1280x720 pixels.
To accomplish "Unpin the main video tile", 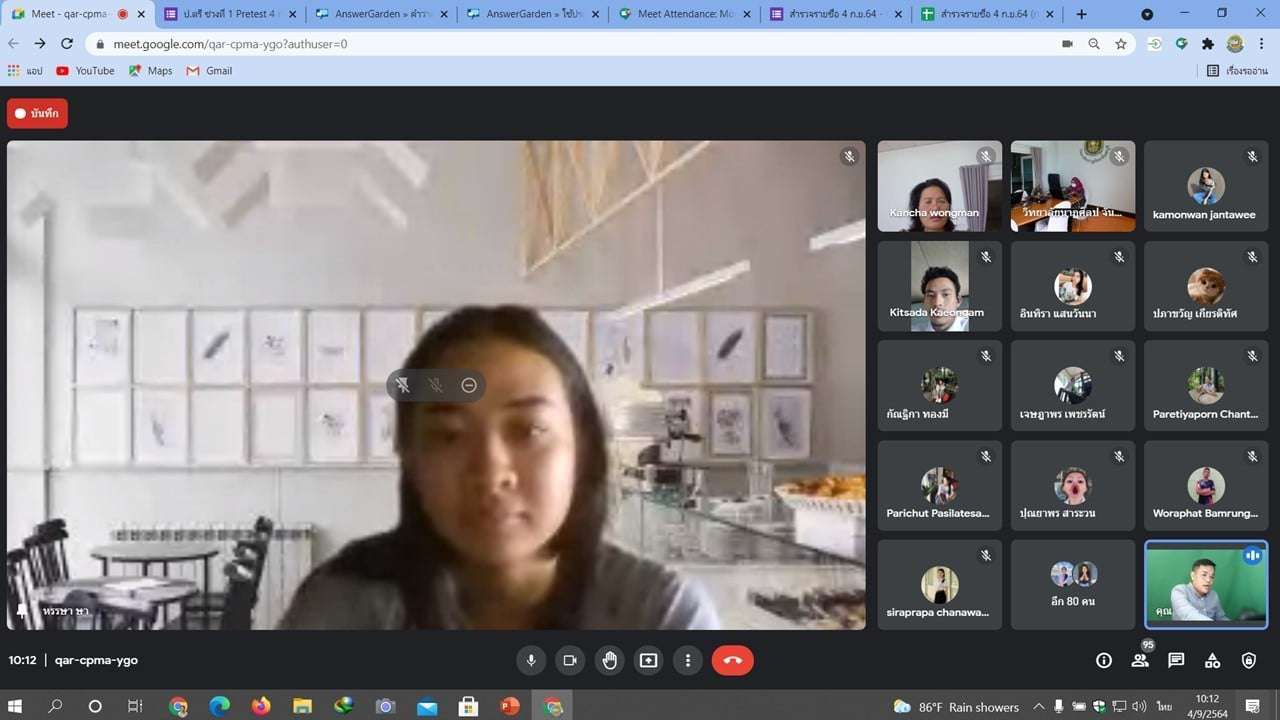I will [x=403, y=385].
